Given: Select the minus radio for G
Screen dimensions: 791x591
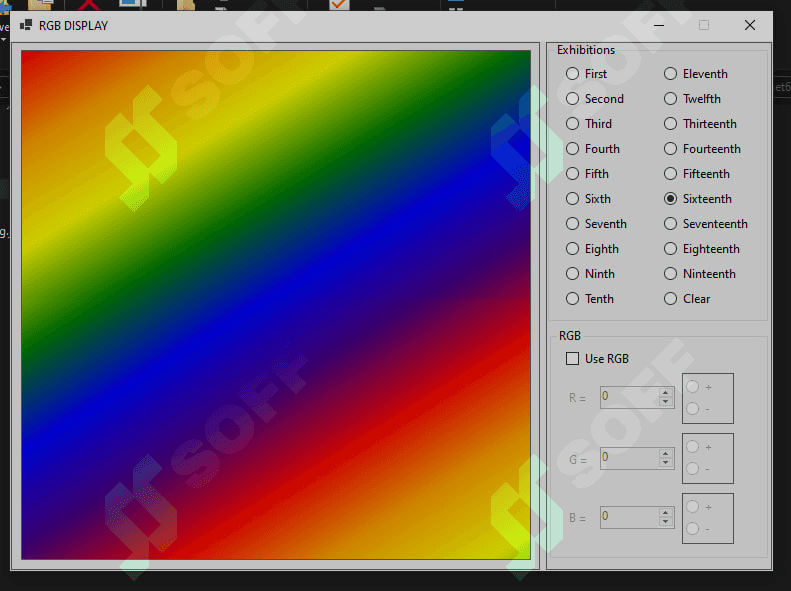Looking at the screenshot, I should pyautogui.click(x=693, y=468).
